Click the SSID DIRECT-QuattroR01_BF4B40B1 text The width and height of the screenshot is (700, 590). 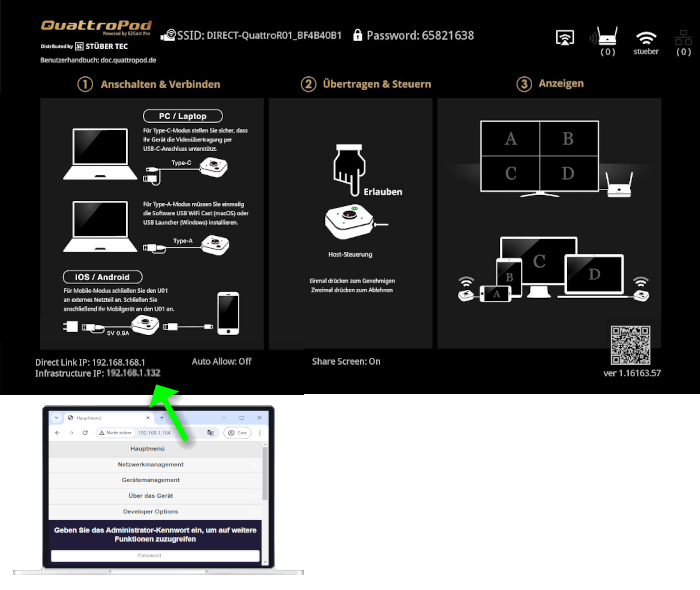(259, 35)
